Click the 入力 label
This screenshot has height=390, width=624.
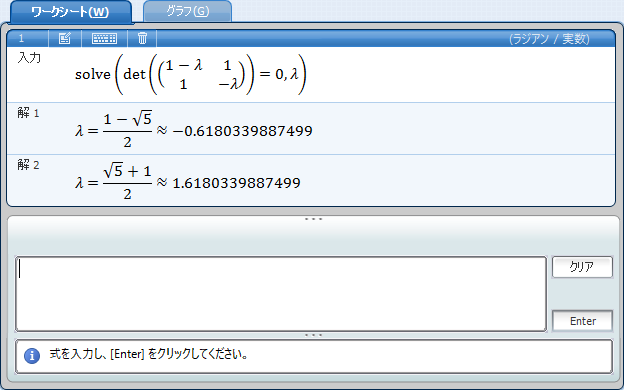coord(29,58)
